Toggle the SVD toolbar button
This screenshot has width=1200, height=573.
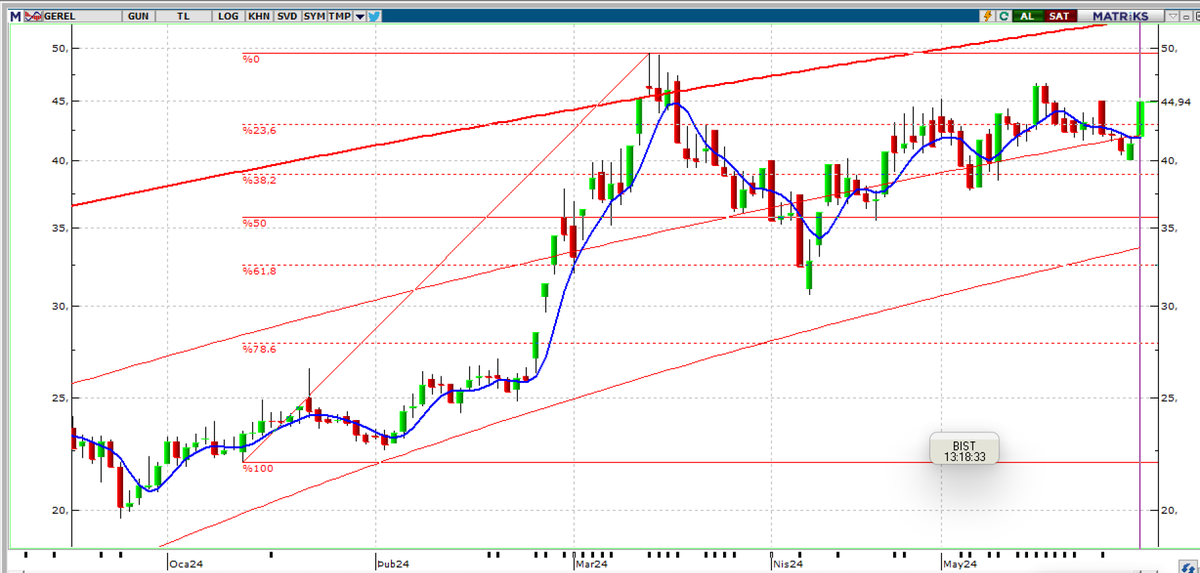point(287,16)
